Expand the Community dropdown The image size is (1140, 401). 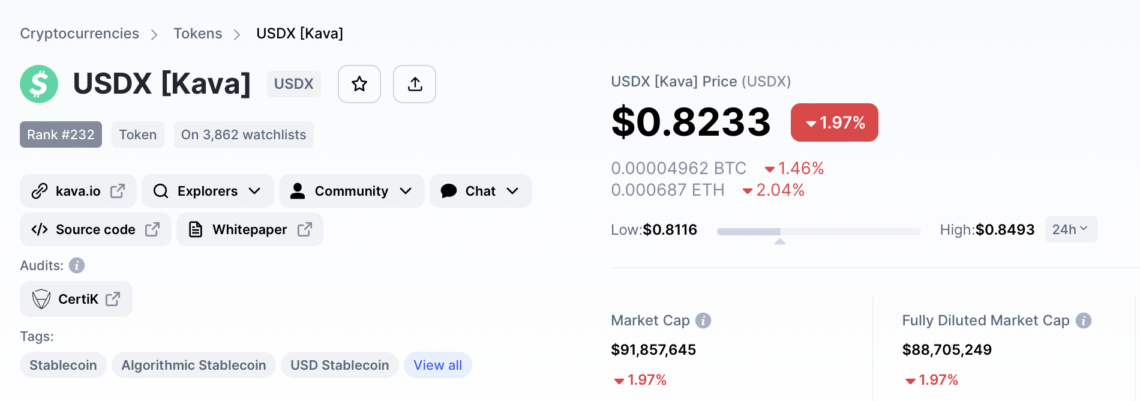[x=352, y=191]
